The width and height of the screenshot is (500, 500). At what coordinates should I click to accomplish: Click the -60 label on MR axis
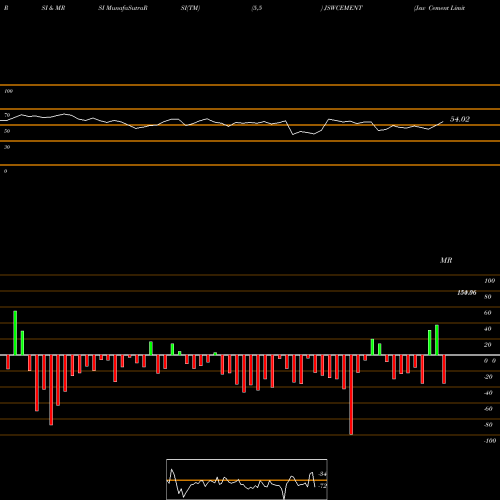pos(488,409)
